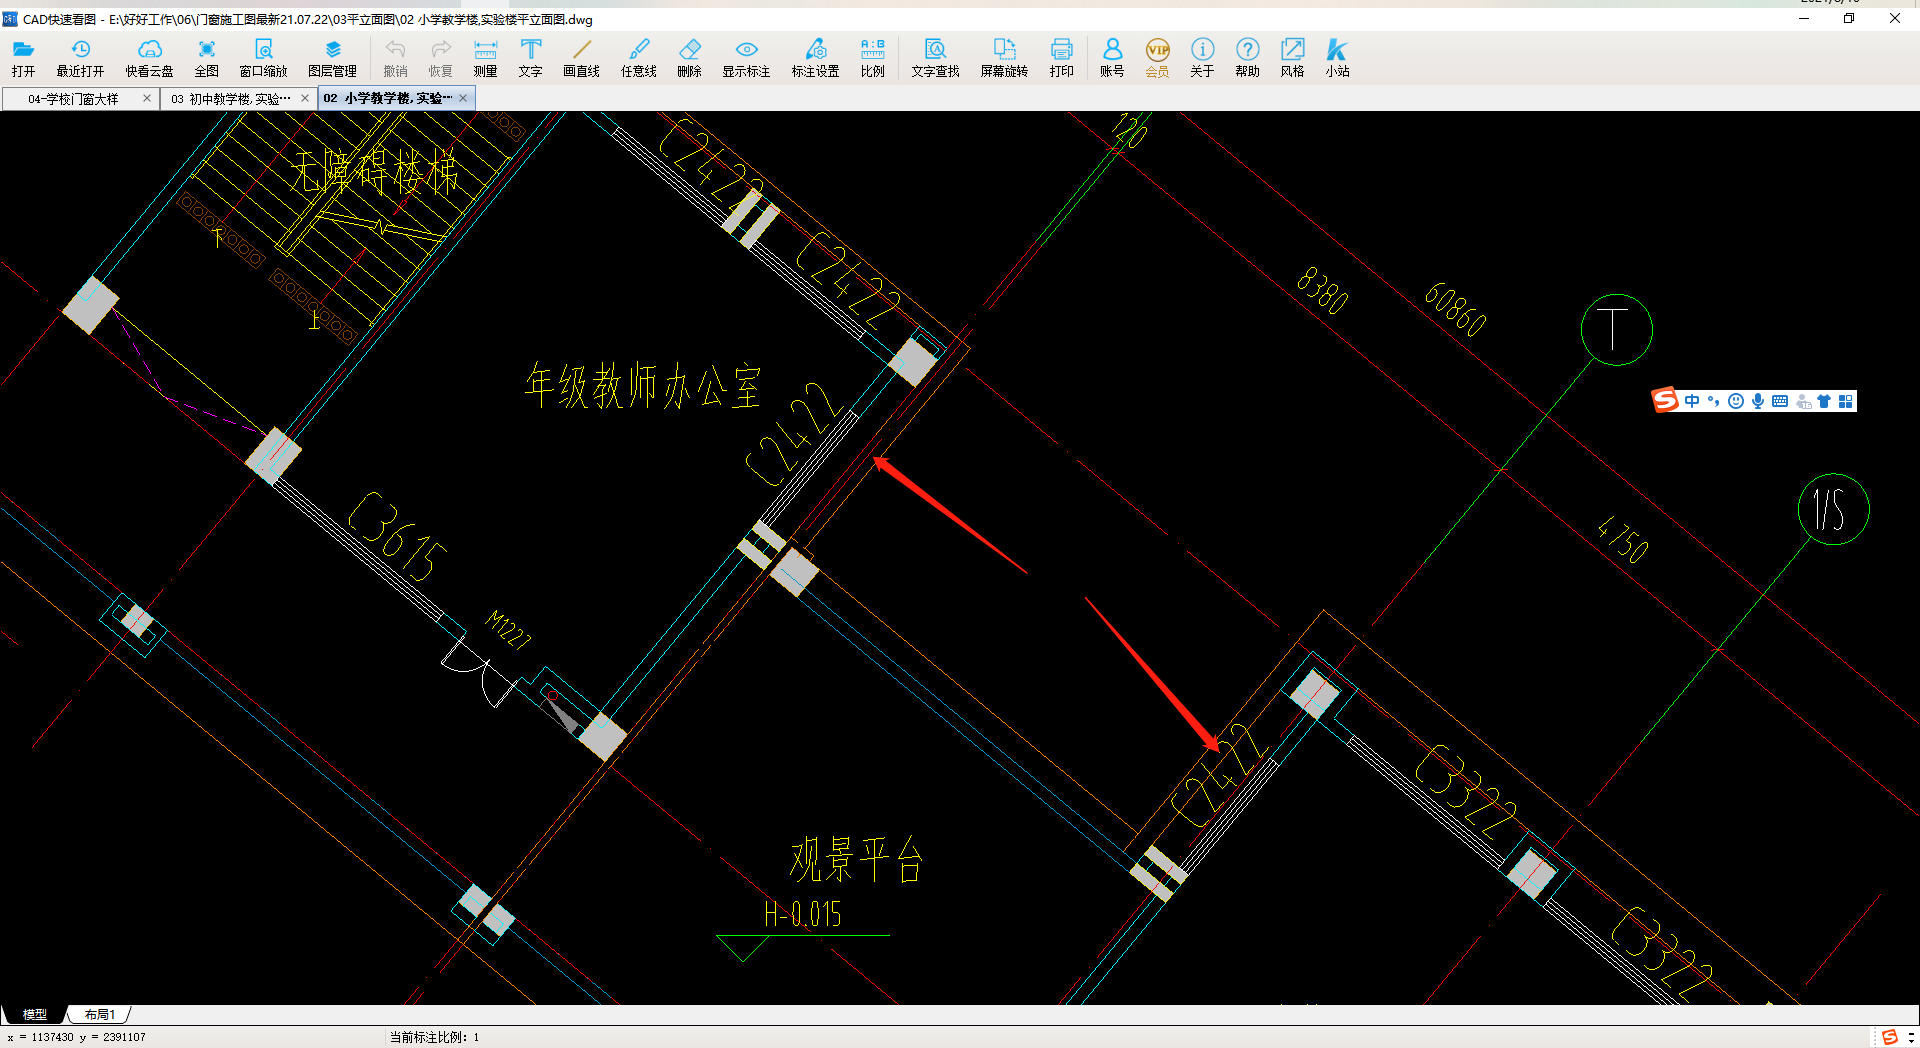Click 屏幕旋转 to rotate the view
Screen dimensions: 1920x1048
pyautogui.click(x=1004, y=58)
